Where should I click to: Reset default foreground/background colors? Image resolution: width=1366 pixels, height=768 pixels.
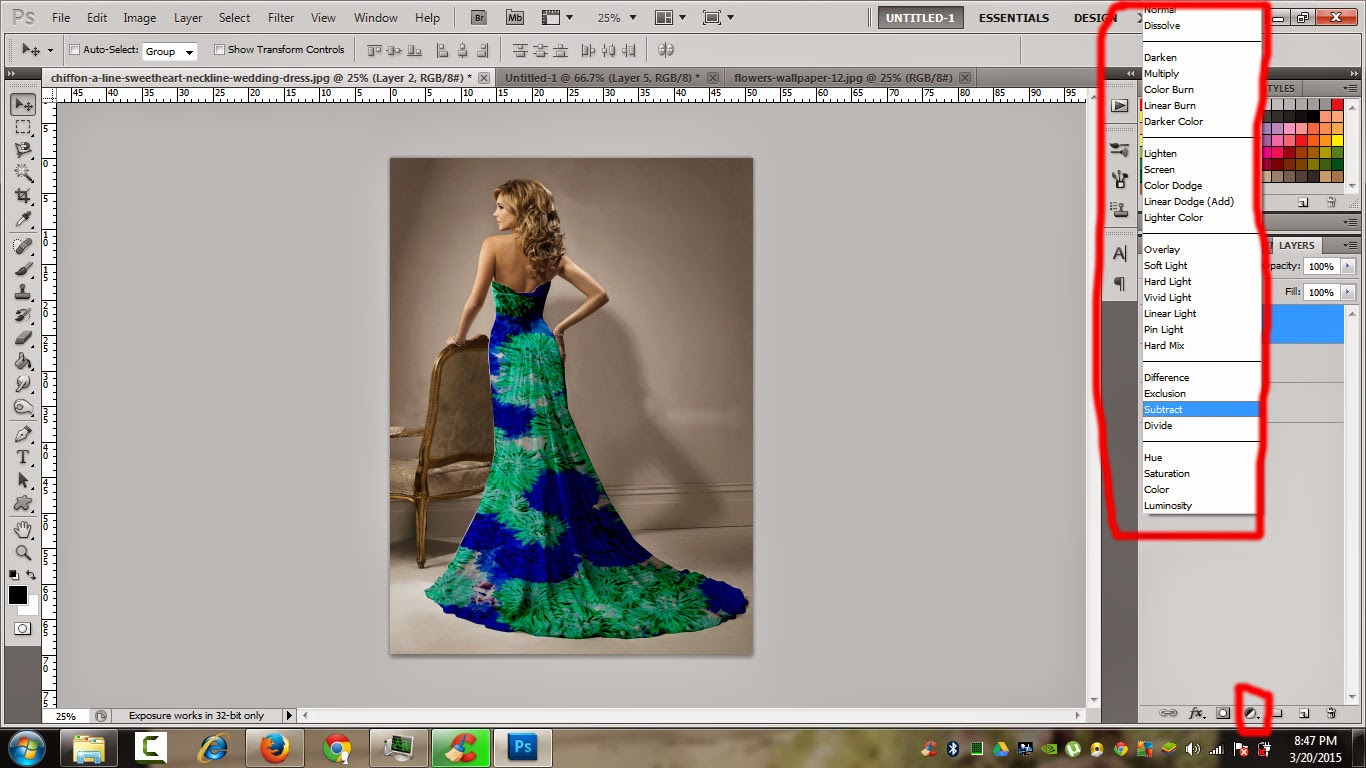click(14, 575)
